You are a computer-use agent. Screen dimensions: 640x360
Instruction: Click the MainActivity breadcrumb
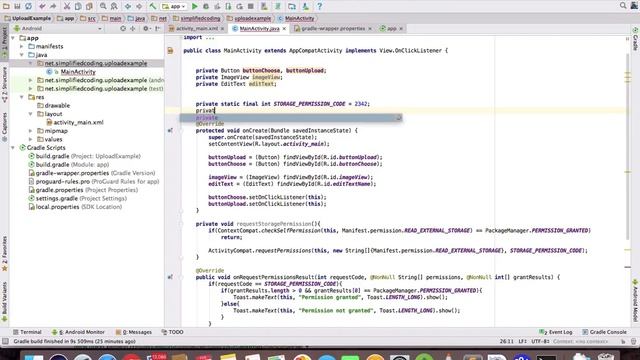pos(296,18)
